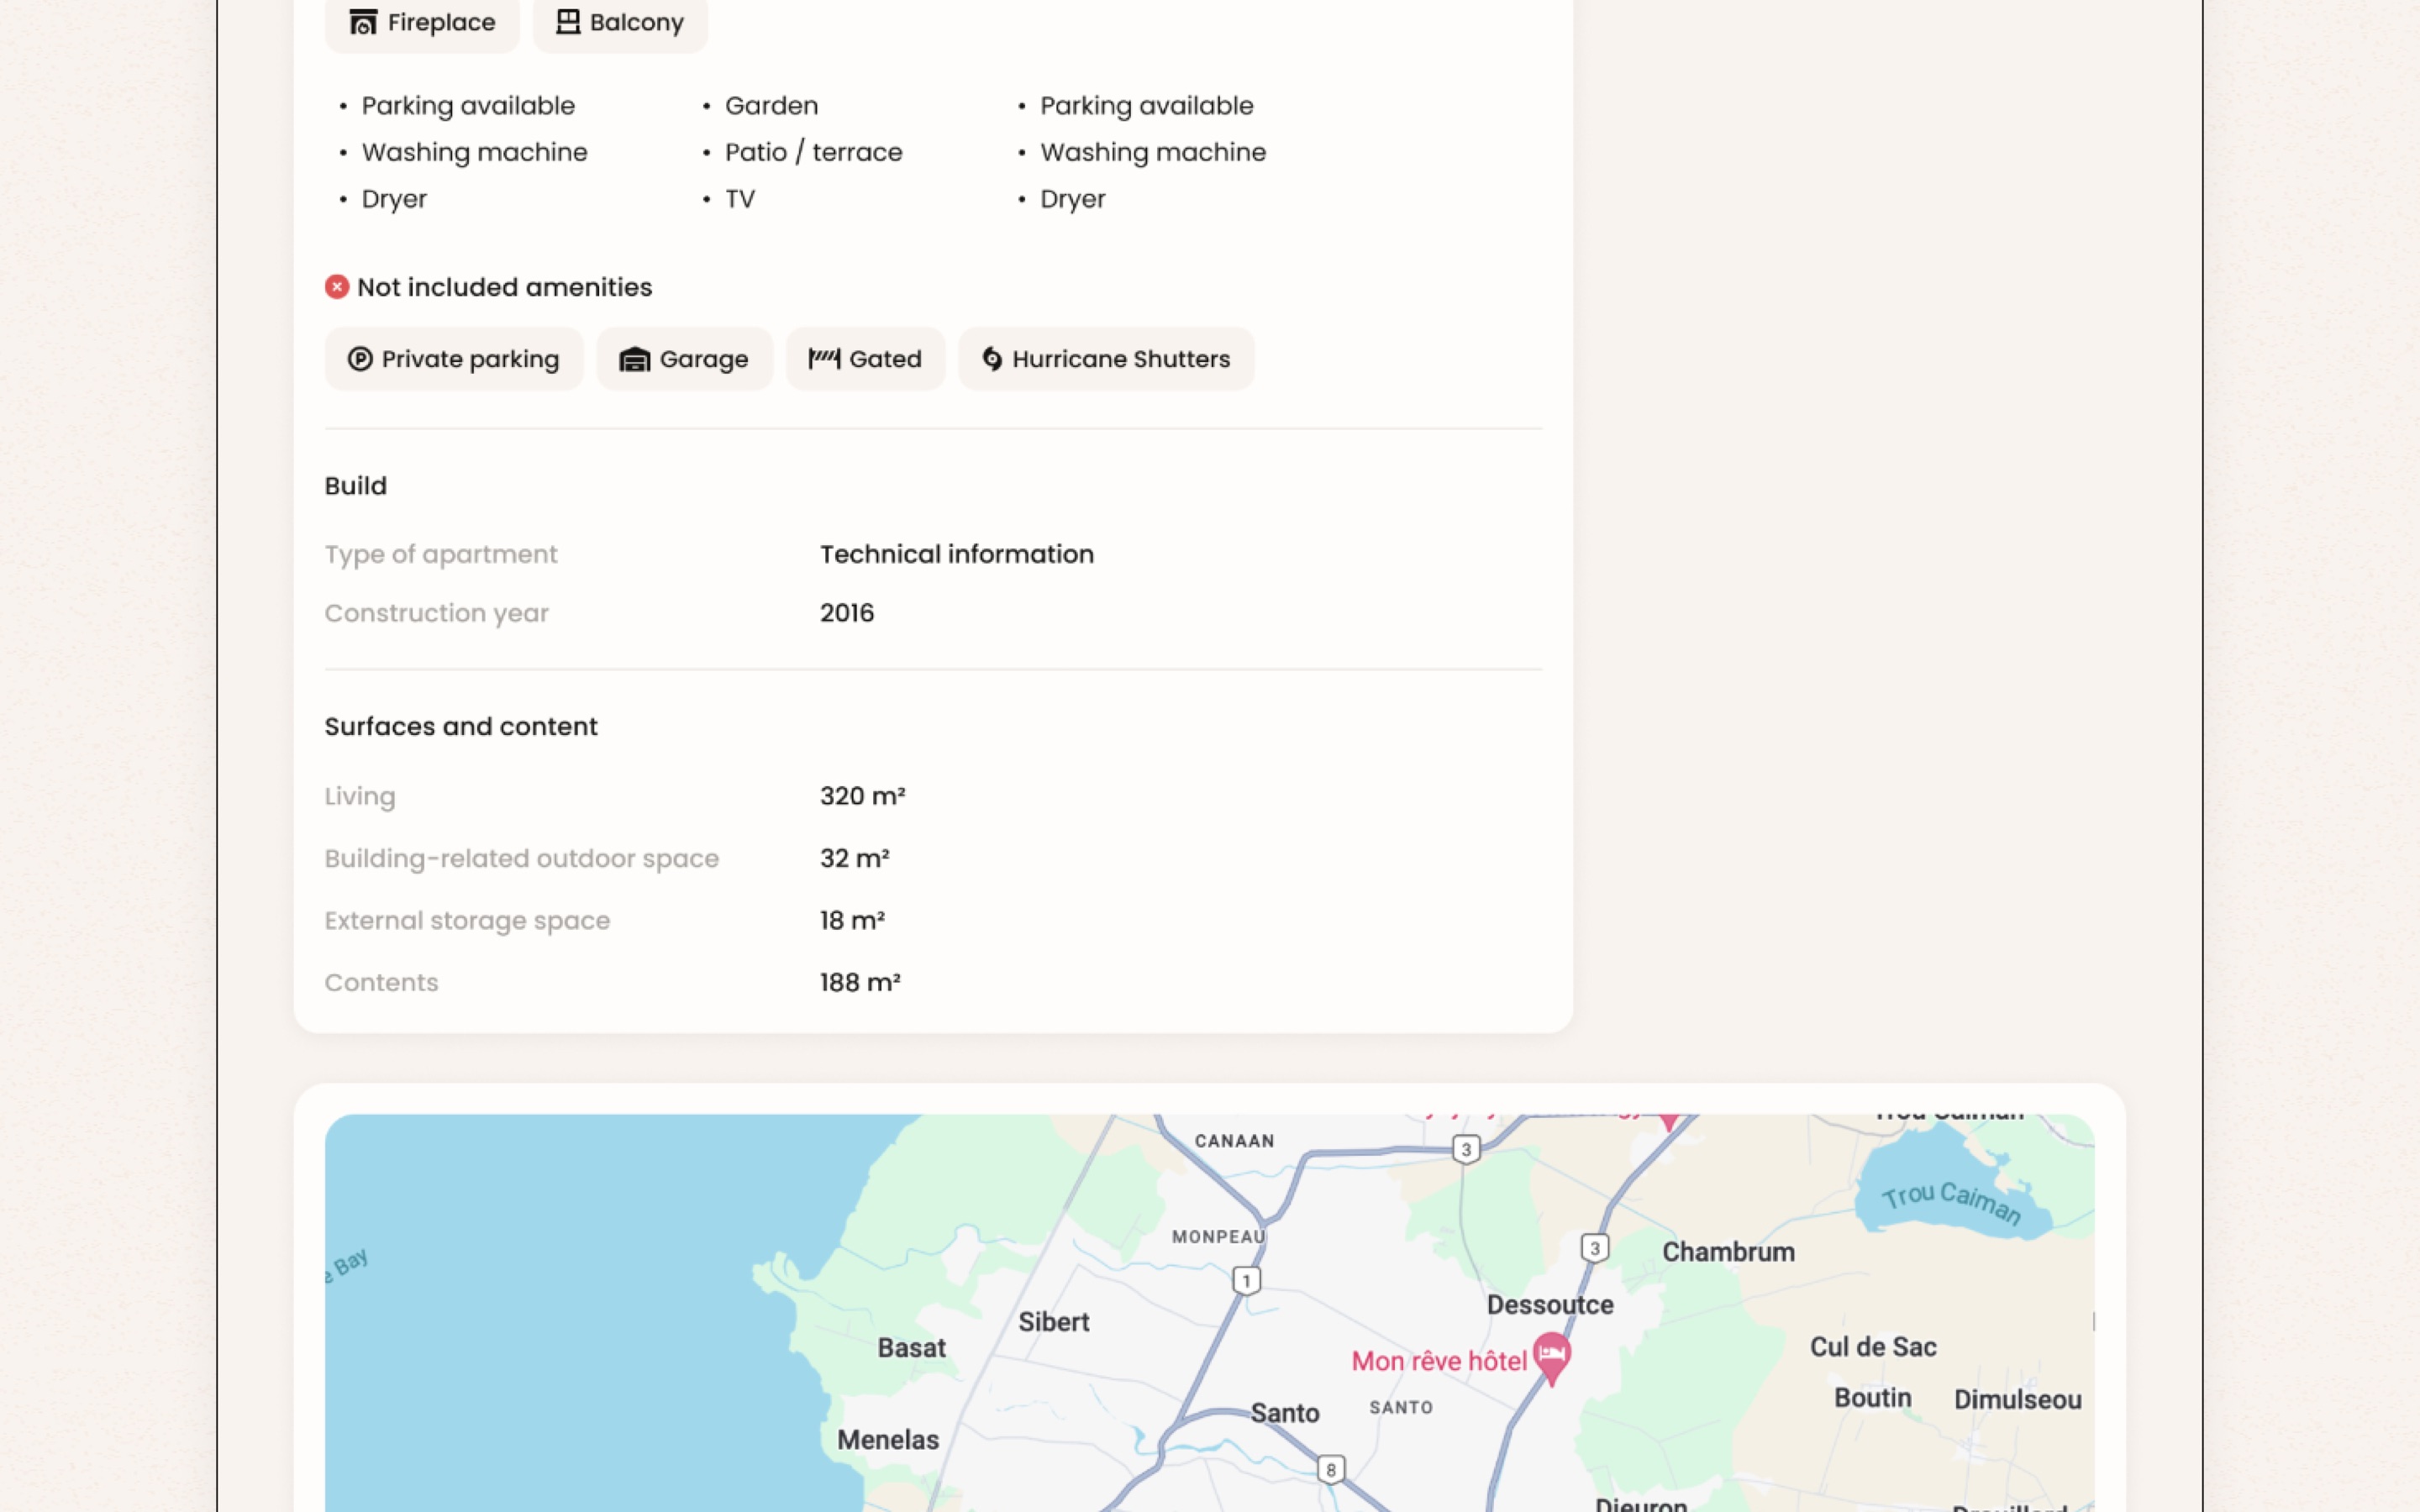Click Technical information value
The height and width of the screenshot is (1512, 2420).
coord(957,554)
